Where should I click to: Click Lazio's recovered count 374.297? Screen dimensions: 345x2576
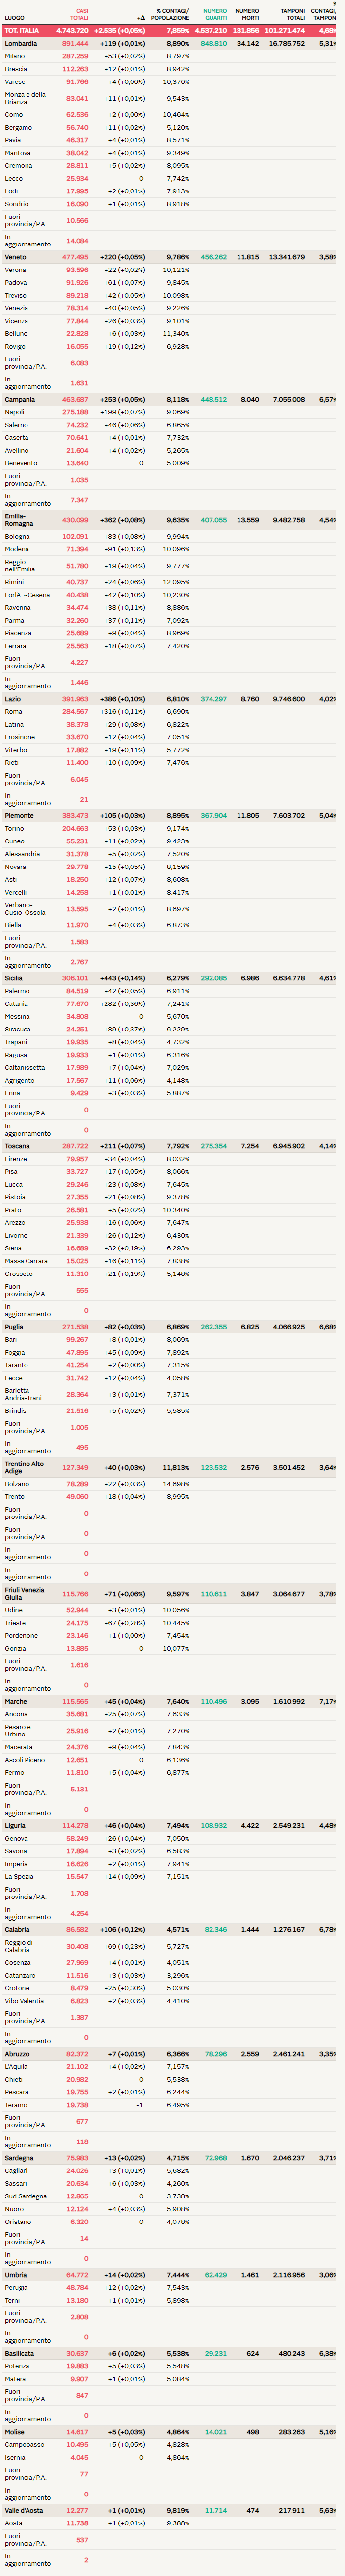[213, 699]
